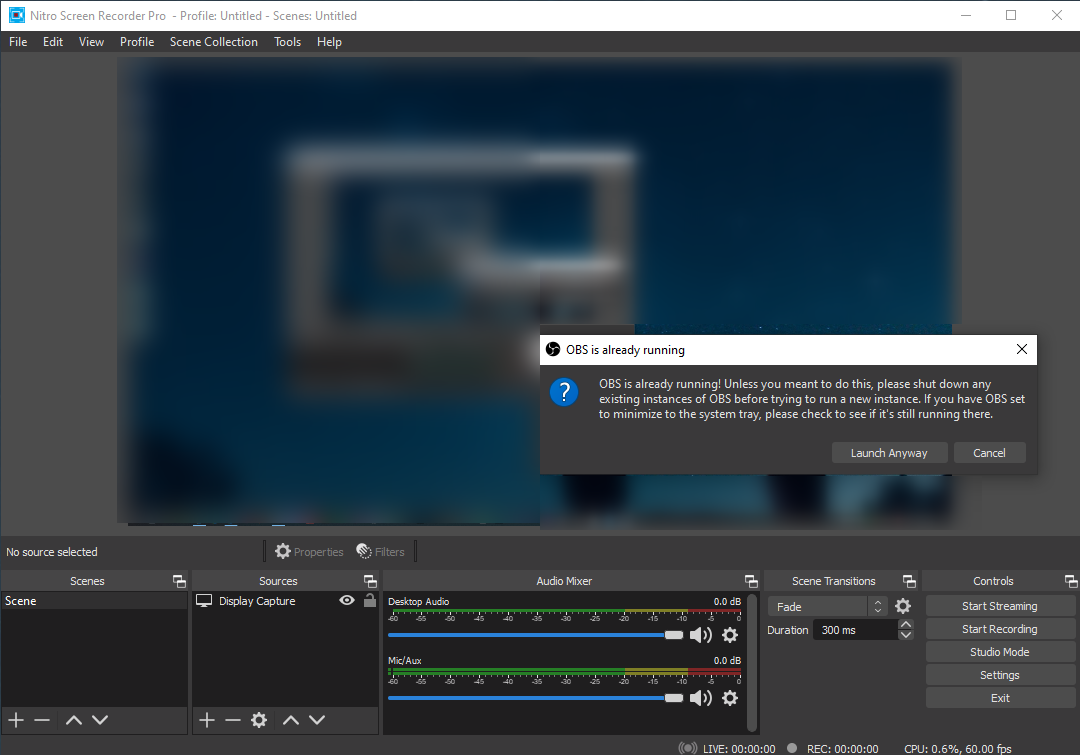The image size is (1080, 755).
Task: Enable Studio Mode
Action: point(999,652)
